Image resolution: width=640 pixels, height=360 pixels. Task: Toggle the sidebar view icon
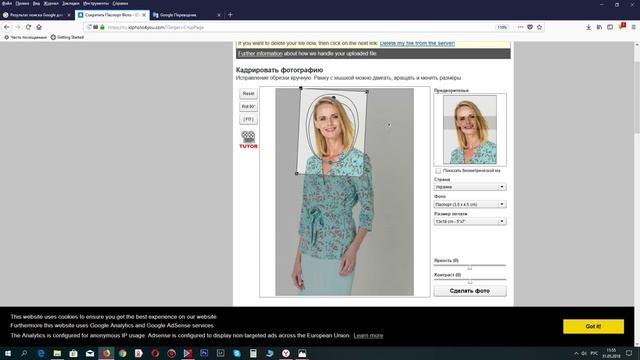(x=610, y=27)
